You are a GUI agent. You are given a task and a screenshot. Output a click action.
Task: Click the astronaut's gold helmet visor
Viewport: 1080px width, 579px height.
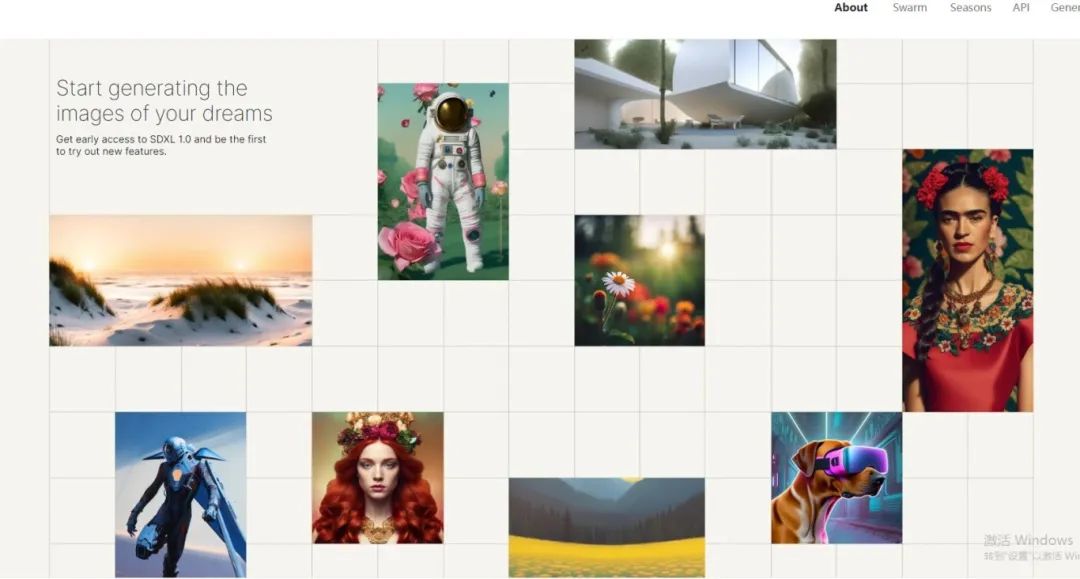451,114
